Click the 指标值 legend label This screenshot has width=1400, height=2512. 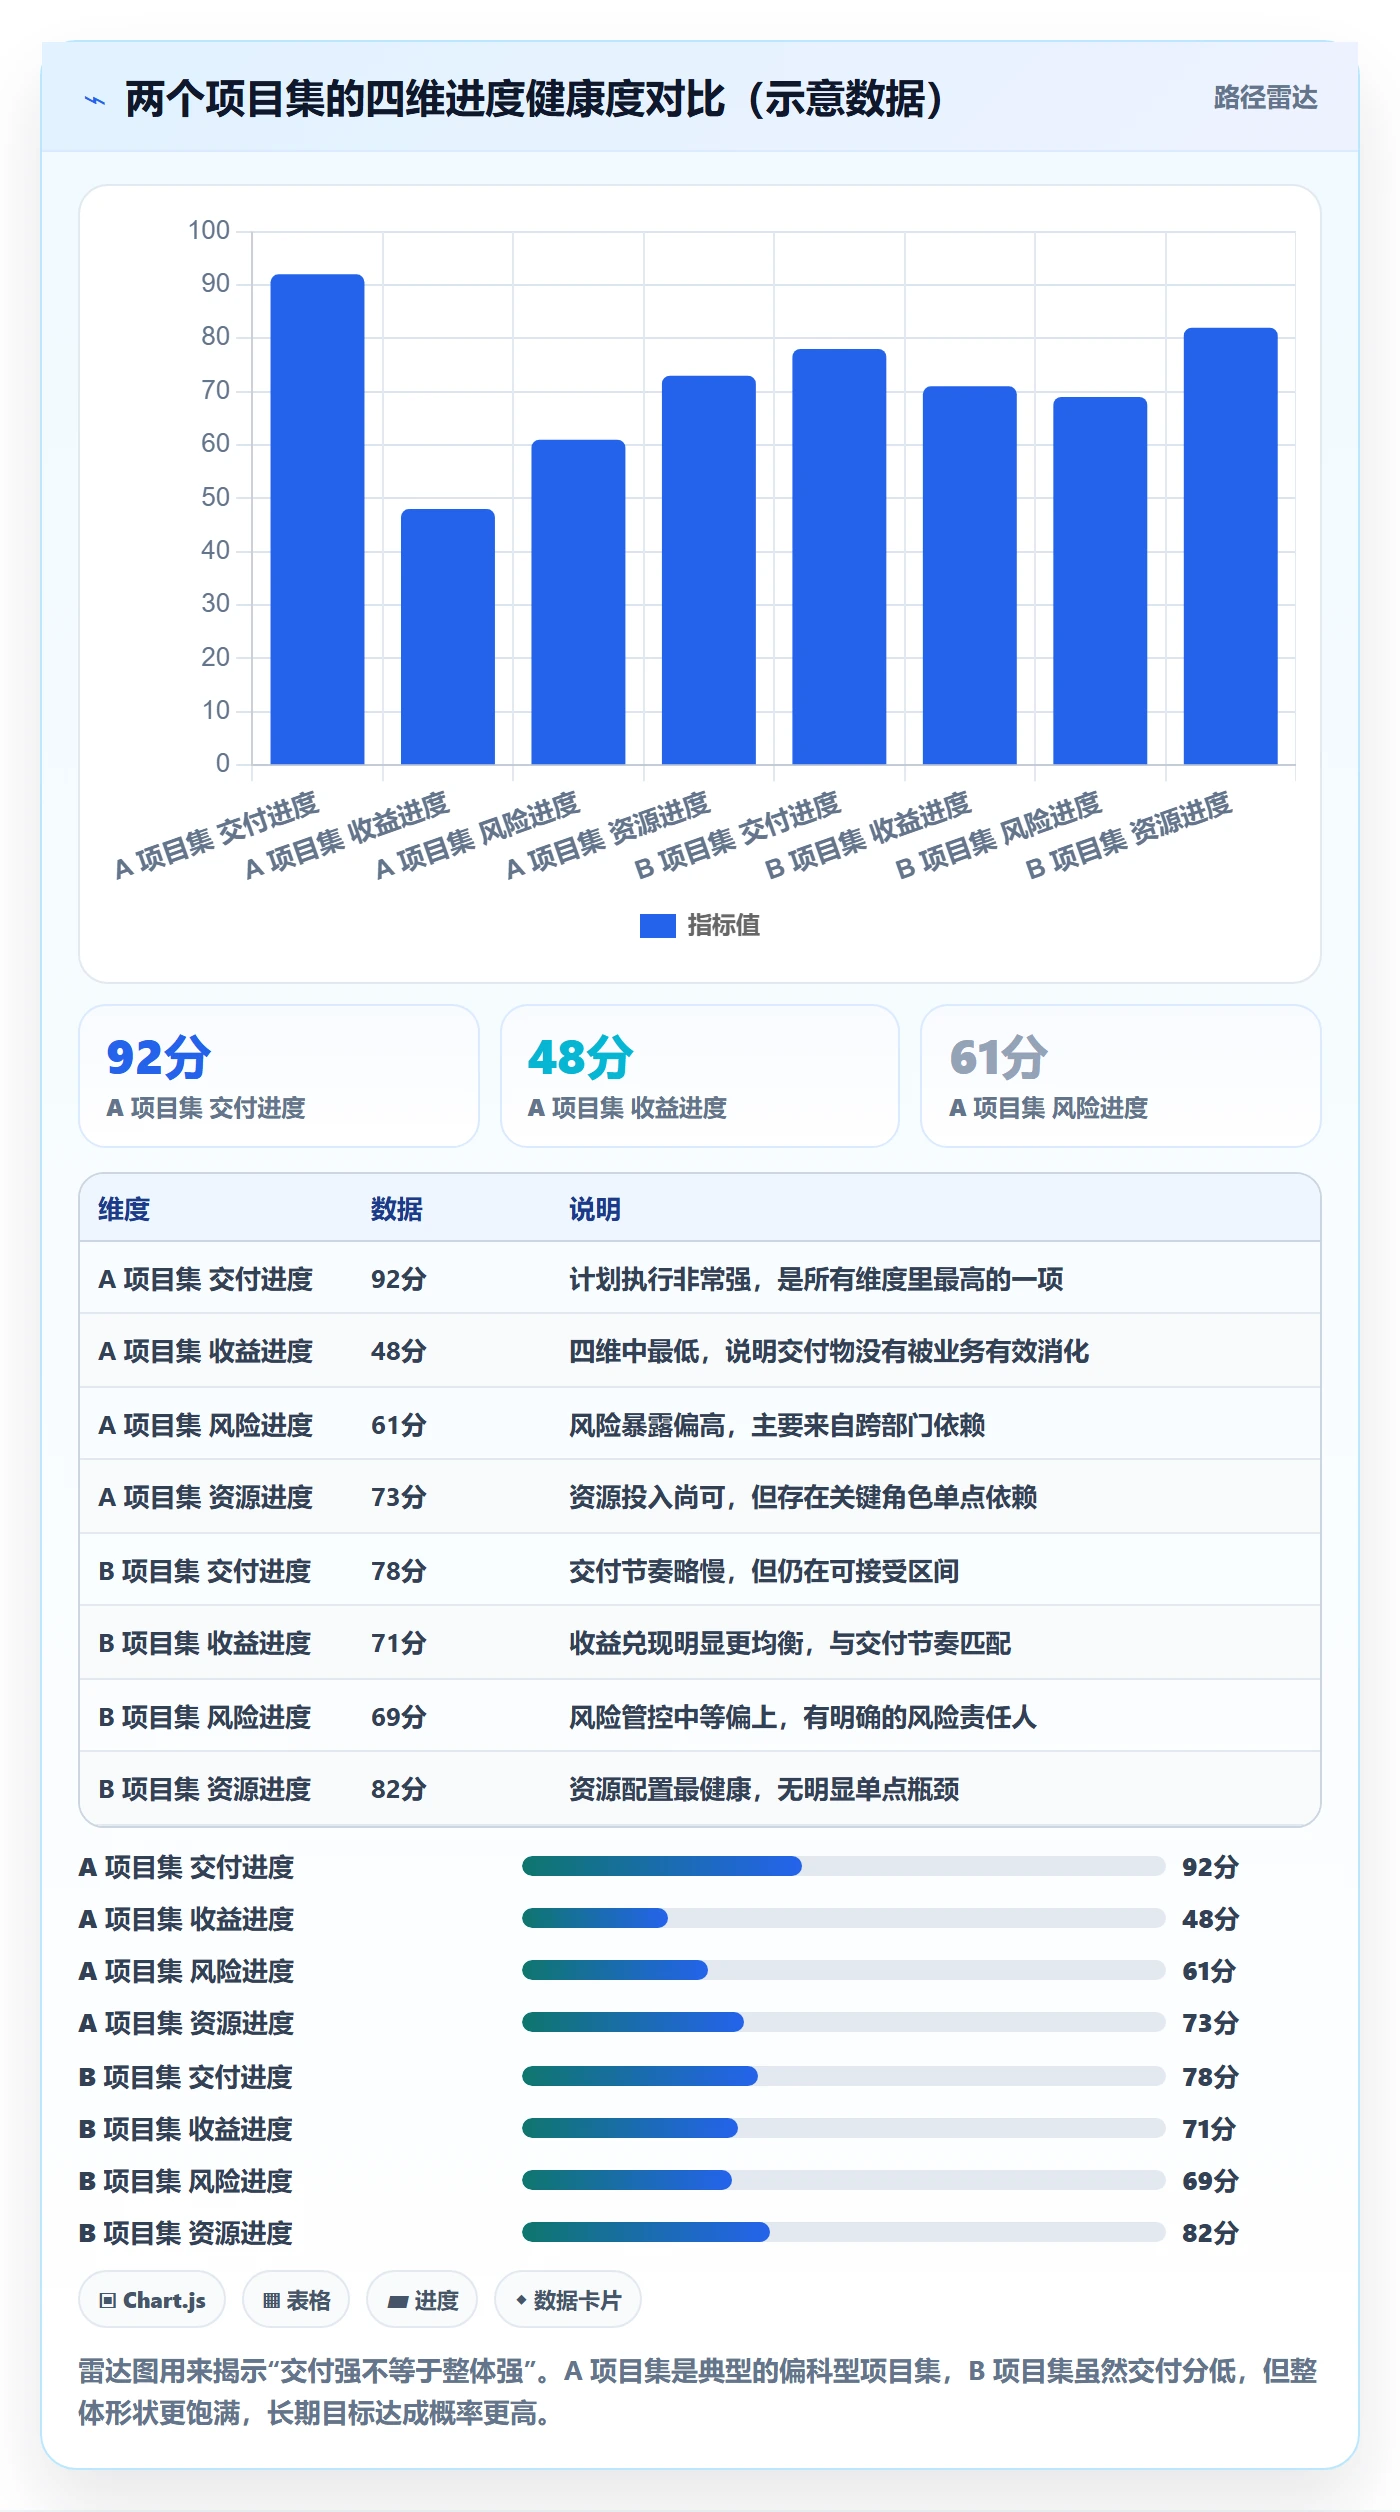click(x=723, y=926)
